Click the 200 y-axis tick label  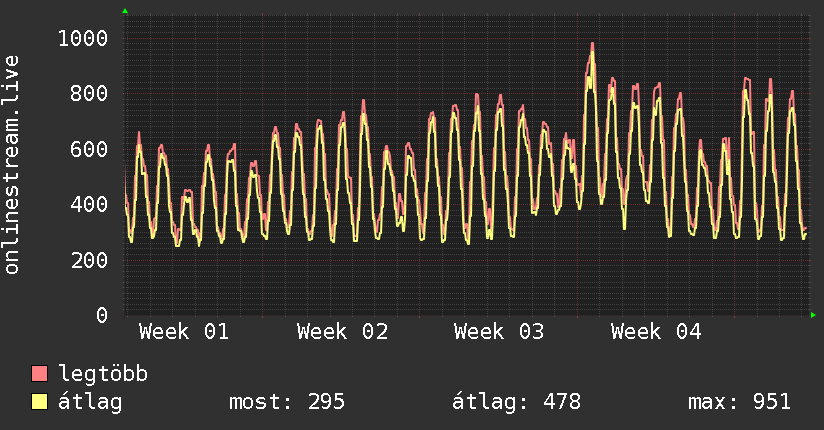coord(89,260)
